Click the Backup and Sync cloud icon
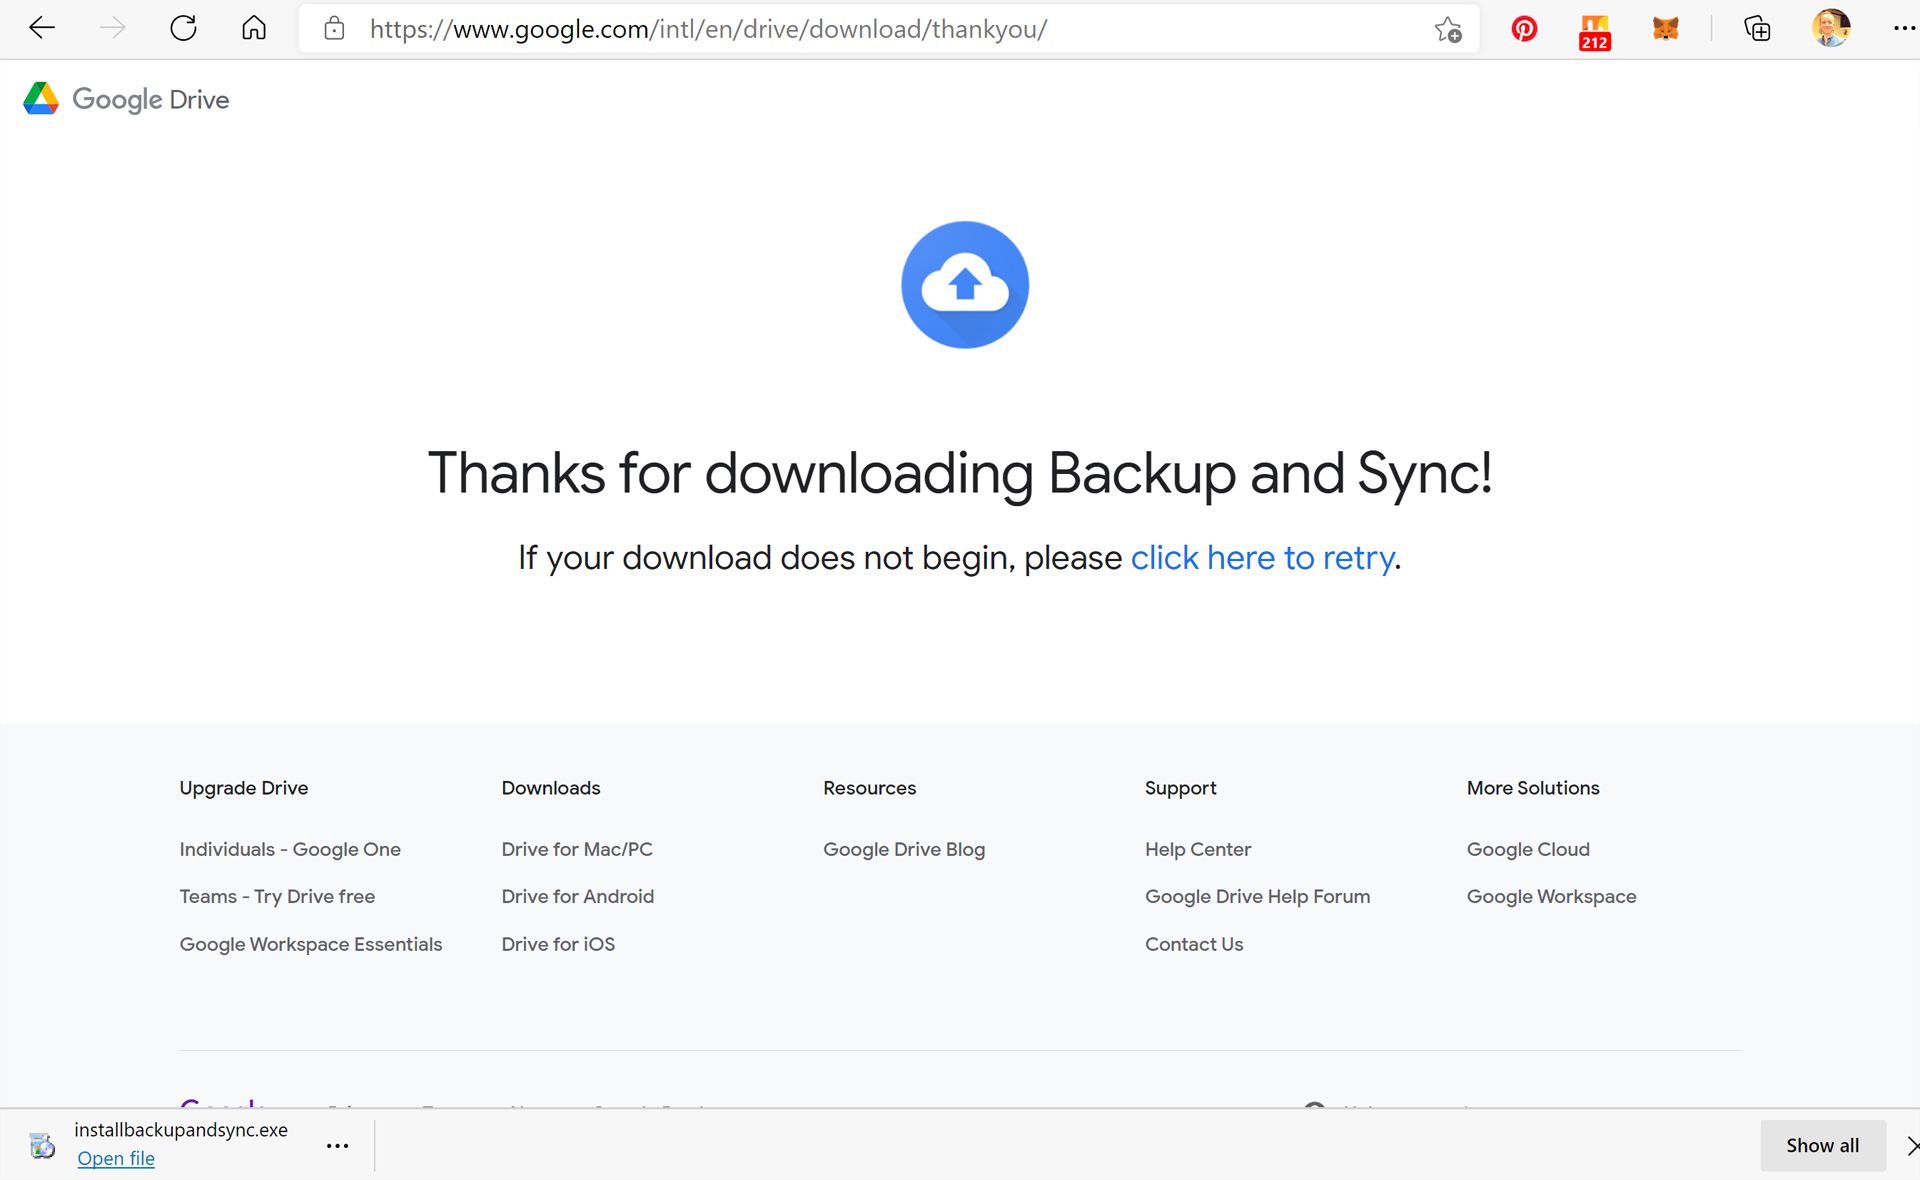Image resolution: width=1920 pixels, height=1180 pixels. [965, 285]
